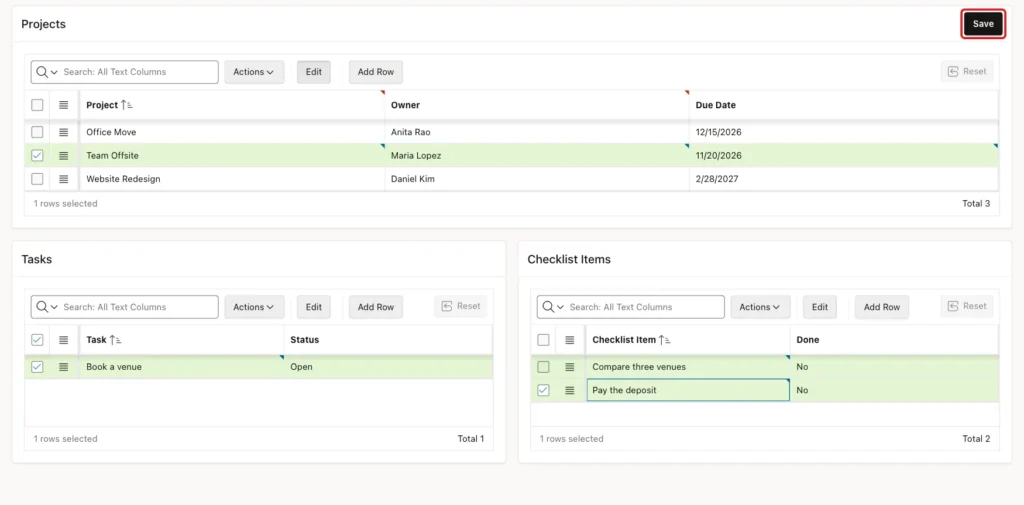
Task: Open Actions dropdown in Tasks toolbar
Action: (x=254, y=307)
